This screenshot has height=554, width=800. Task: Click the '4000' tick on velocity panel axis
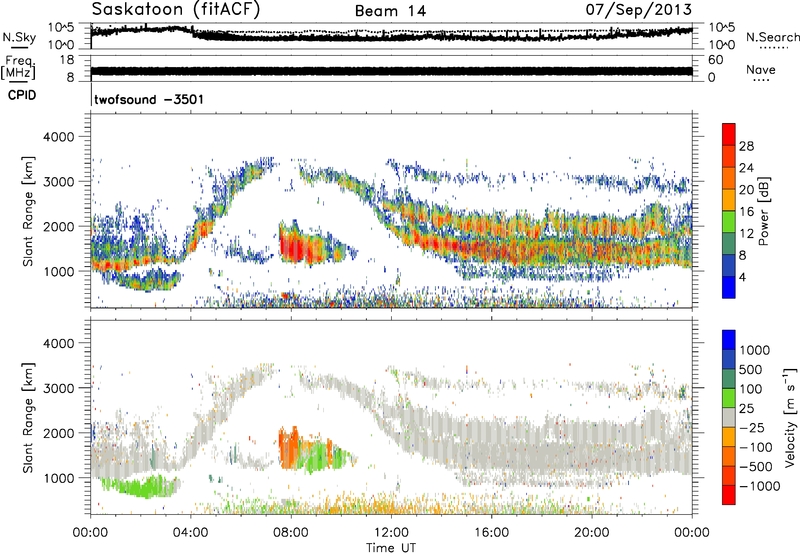click(58, 343)
